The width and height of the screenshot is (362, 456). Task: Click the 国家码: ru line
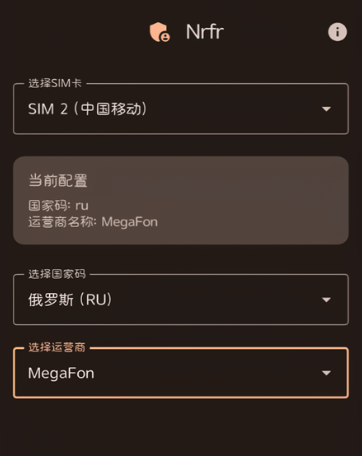[58, 205]
